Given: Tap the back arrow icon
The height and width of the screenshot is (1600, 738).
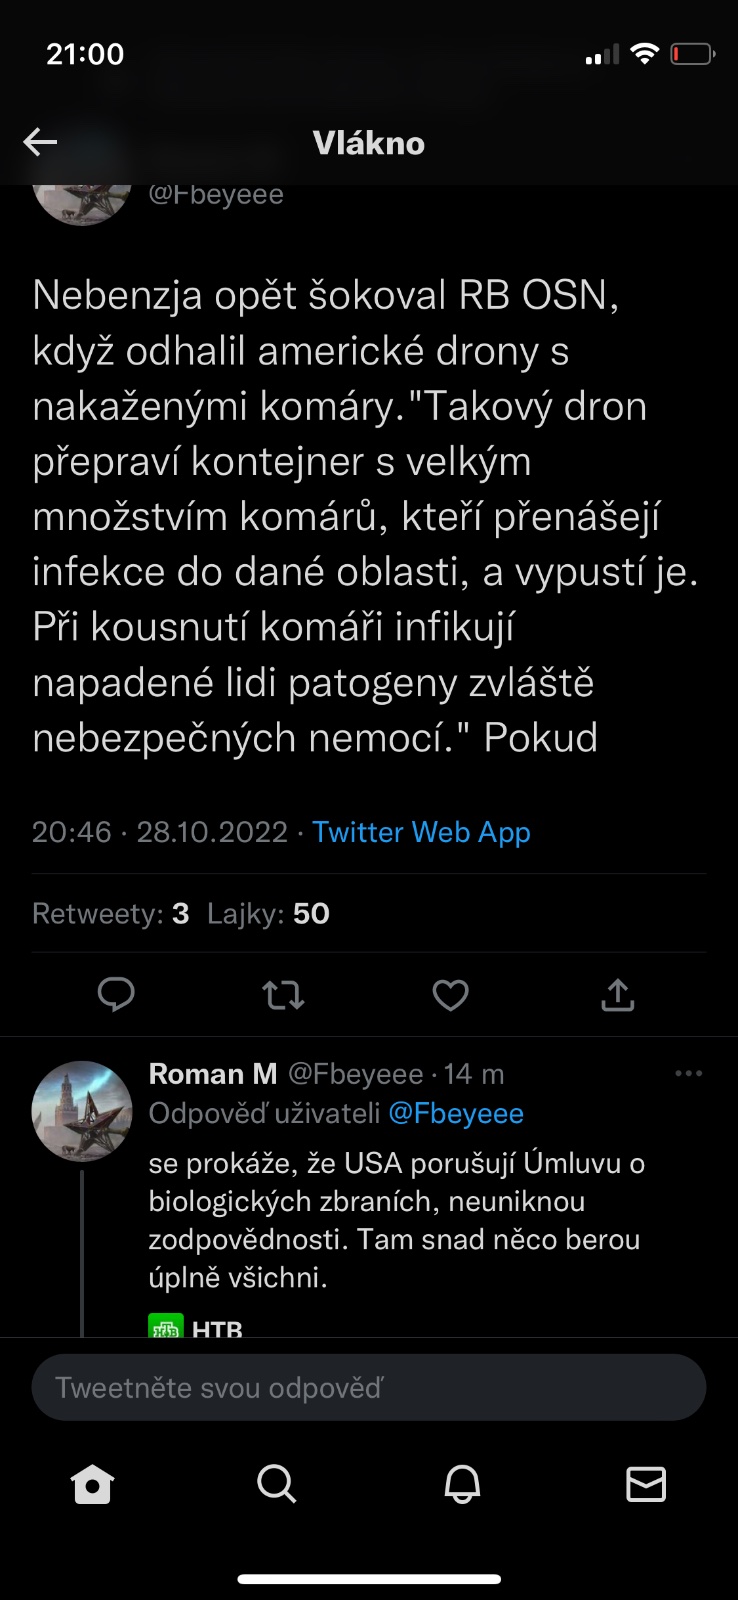Looking at the screenshot, I should point(40,142).
